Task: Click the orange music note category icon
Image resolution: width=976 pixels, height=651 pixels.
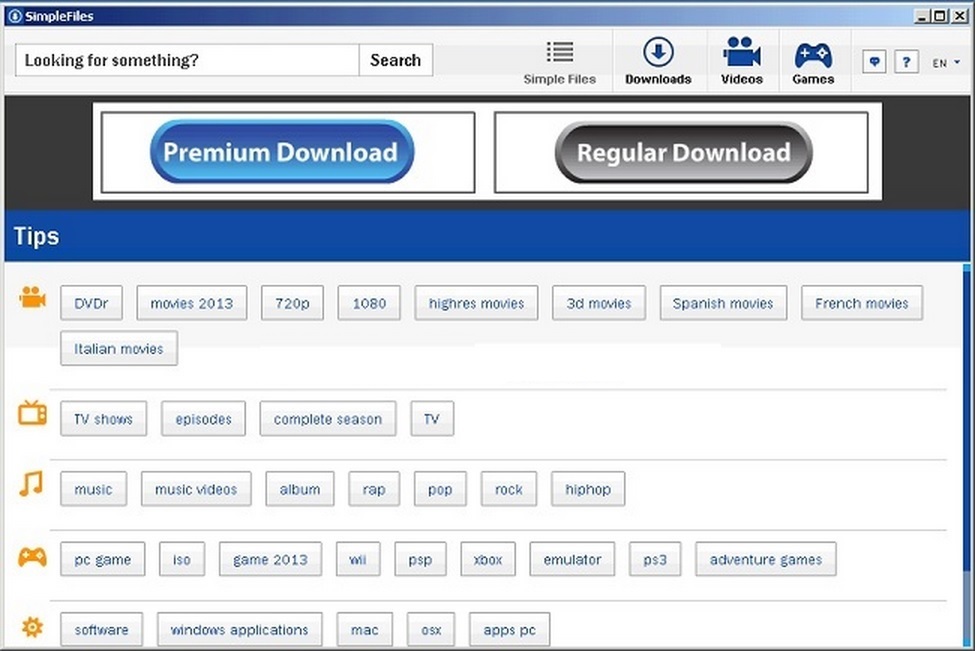Action: click(x=31, y=484)
